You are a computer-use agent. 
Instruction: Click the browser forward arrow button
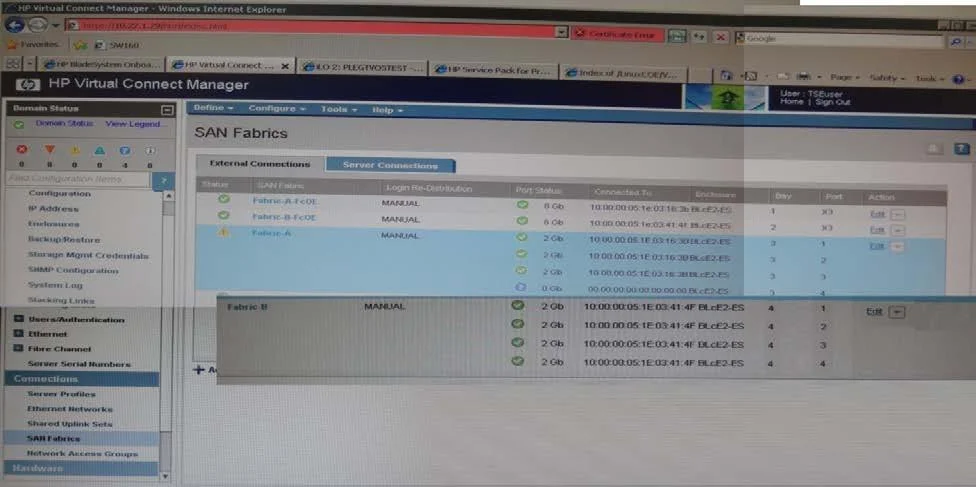[x=37, y=26]
